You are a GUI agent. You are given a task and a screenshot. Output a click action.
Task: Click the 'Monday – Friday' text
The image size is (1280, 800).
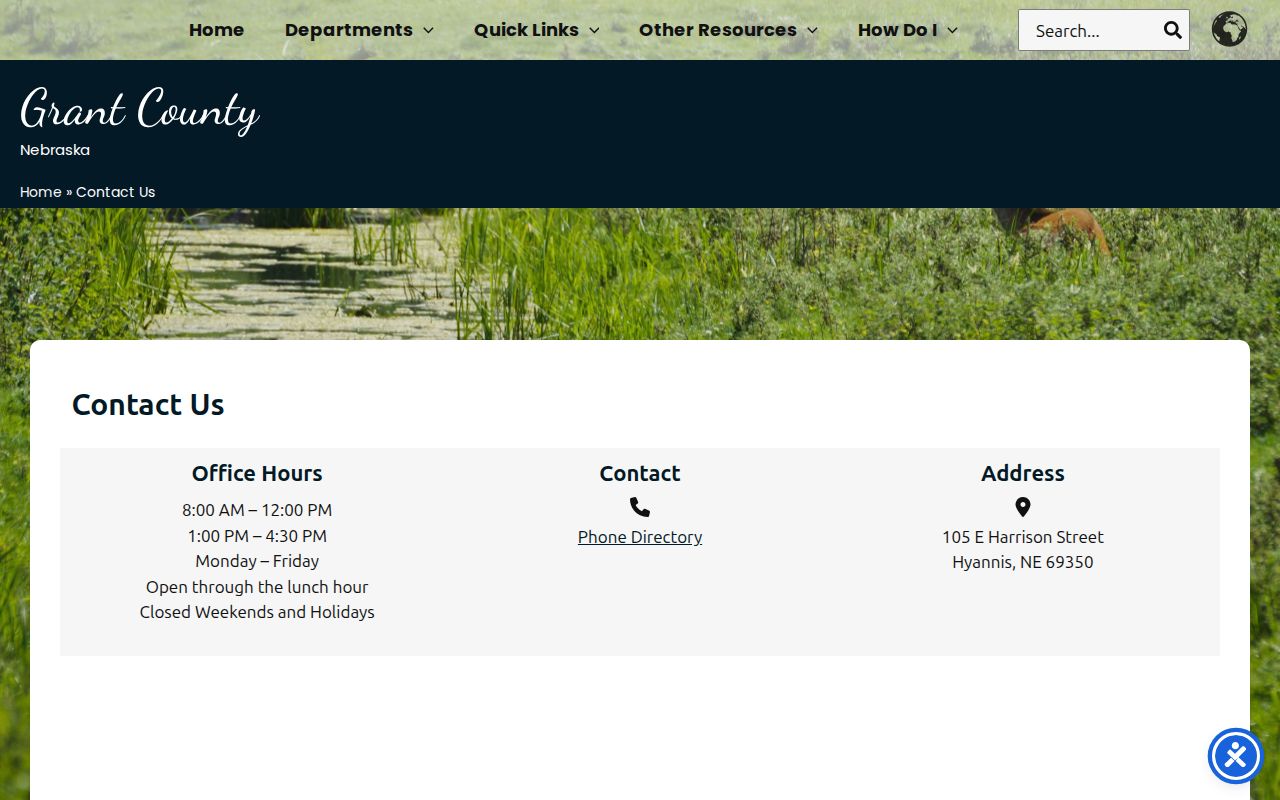point(257,561)
